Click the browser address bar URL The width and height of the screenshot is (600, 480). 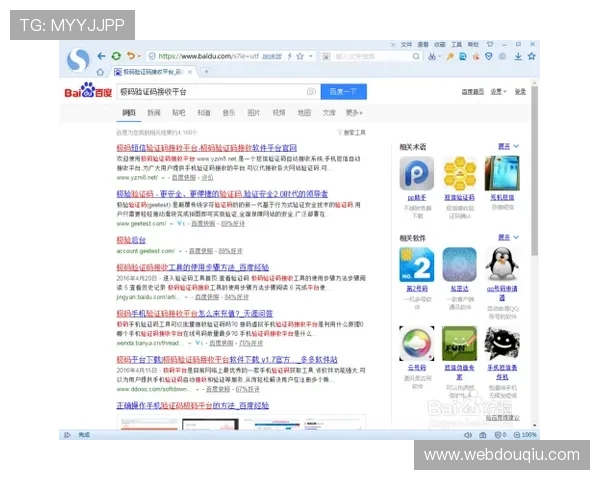209,56
